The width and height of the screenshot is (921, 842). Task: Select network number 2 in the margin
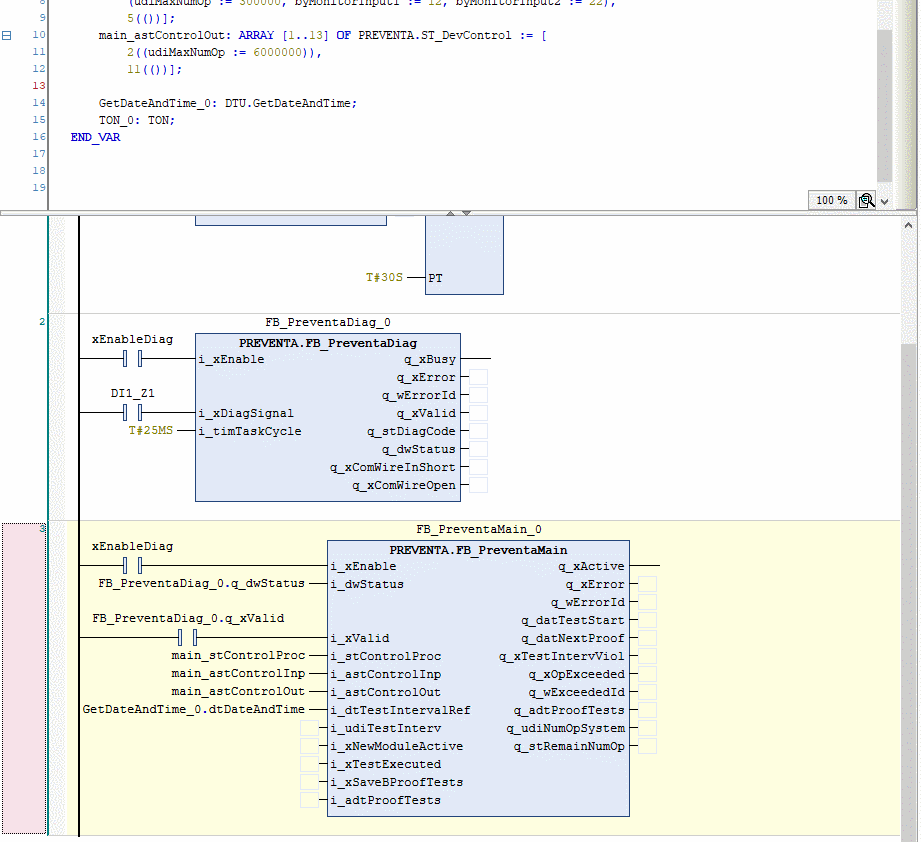[42, 322]
